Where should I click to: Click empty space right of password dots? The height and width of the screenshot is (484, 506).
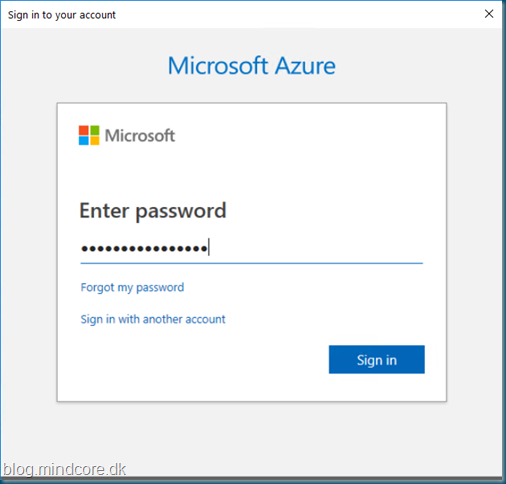317,248
